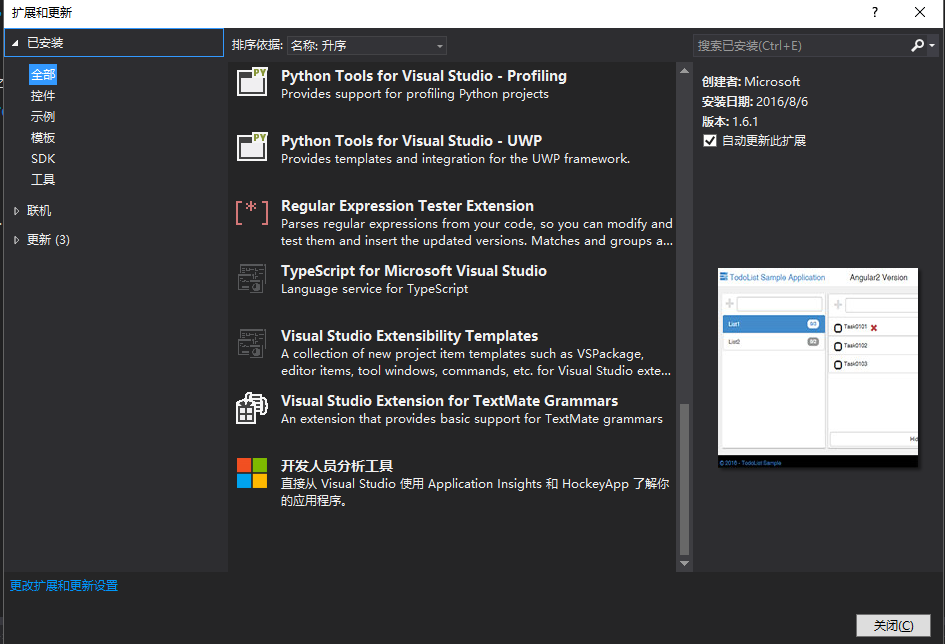This screenshot has width=945, height=644.
Task: Click the Regular Expression Tester bracket icon
Action: [252, 212]
